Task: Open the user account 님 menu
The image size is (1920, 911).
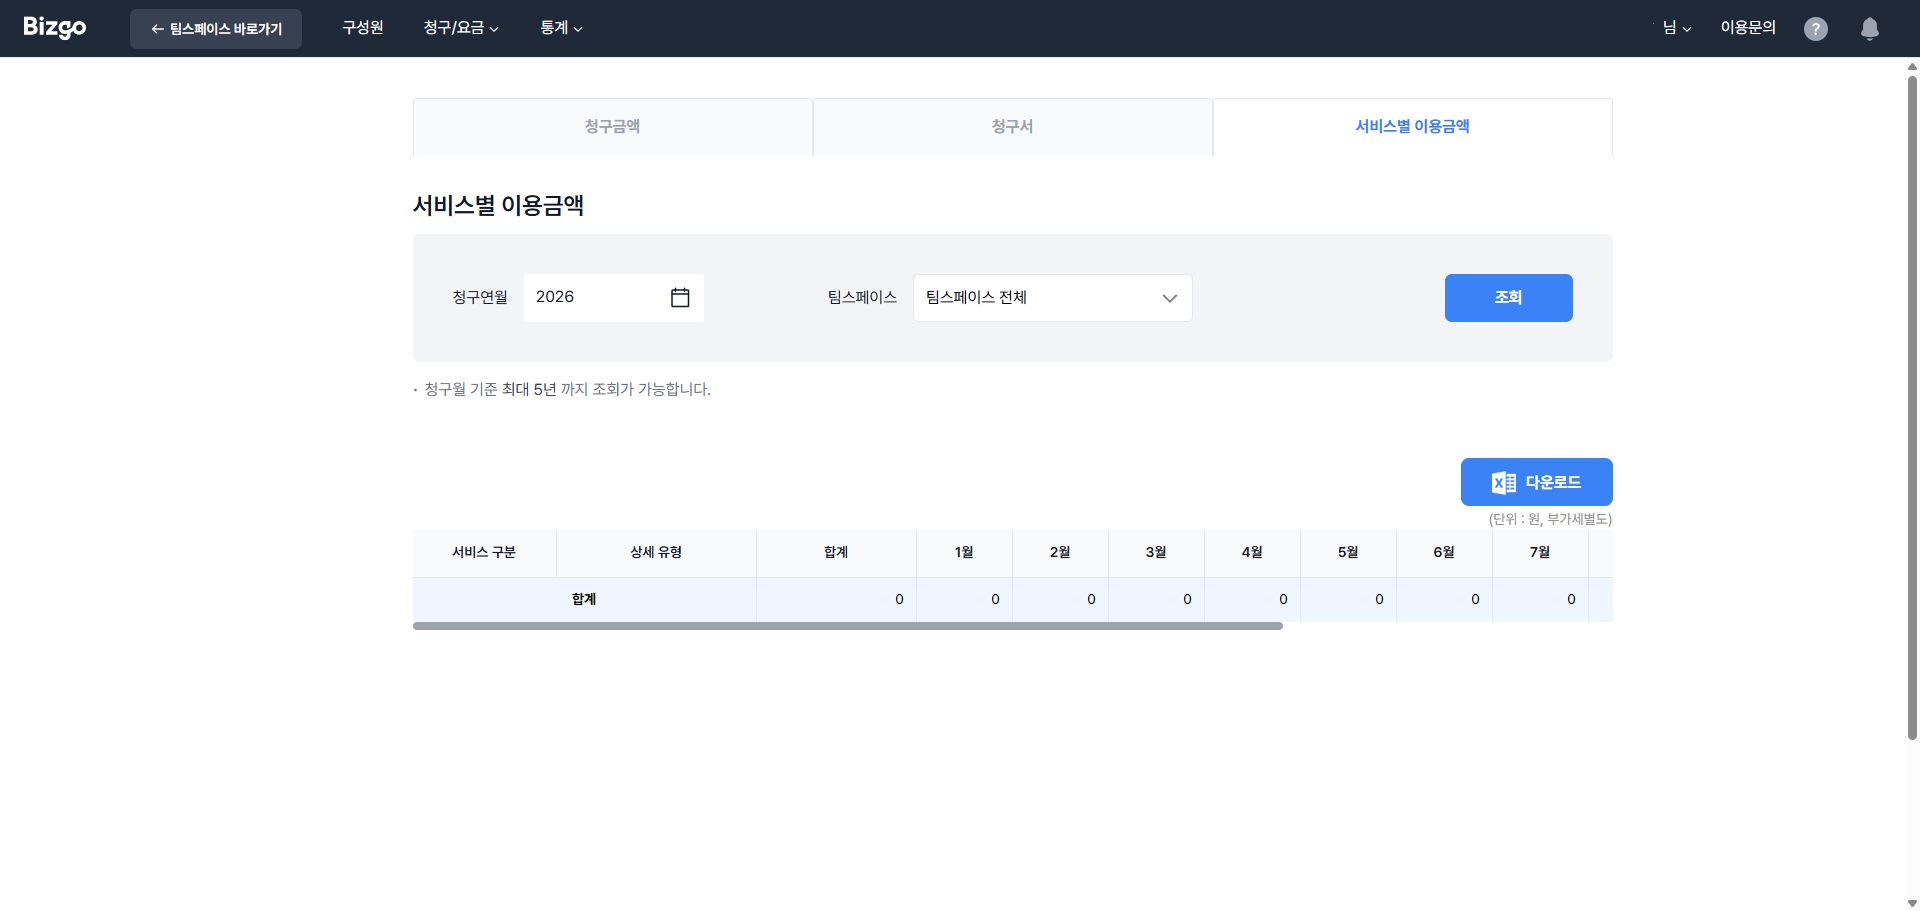Action: [x=1677, y=28]
